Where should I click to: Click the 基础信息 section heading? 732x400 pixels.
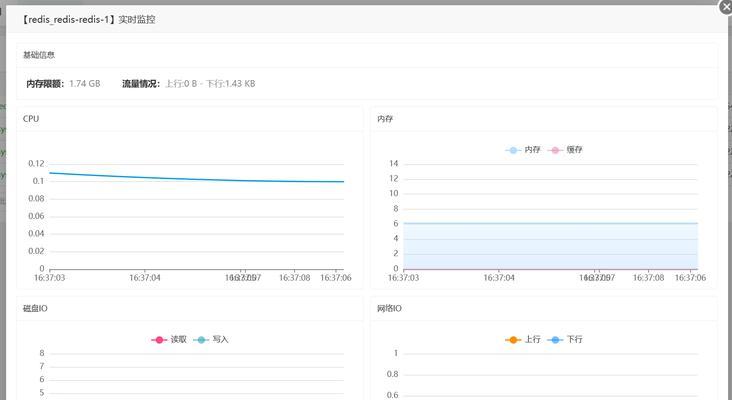(x=39, y=55)
